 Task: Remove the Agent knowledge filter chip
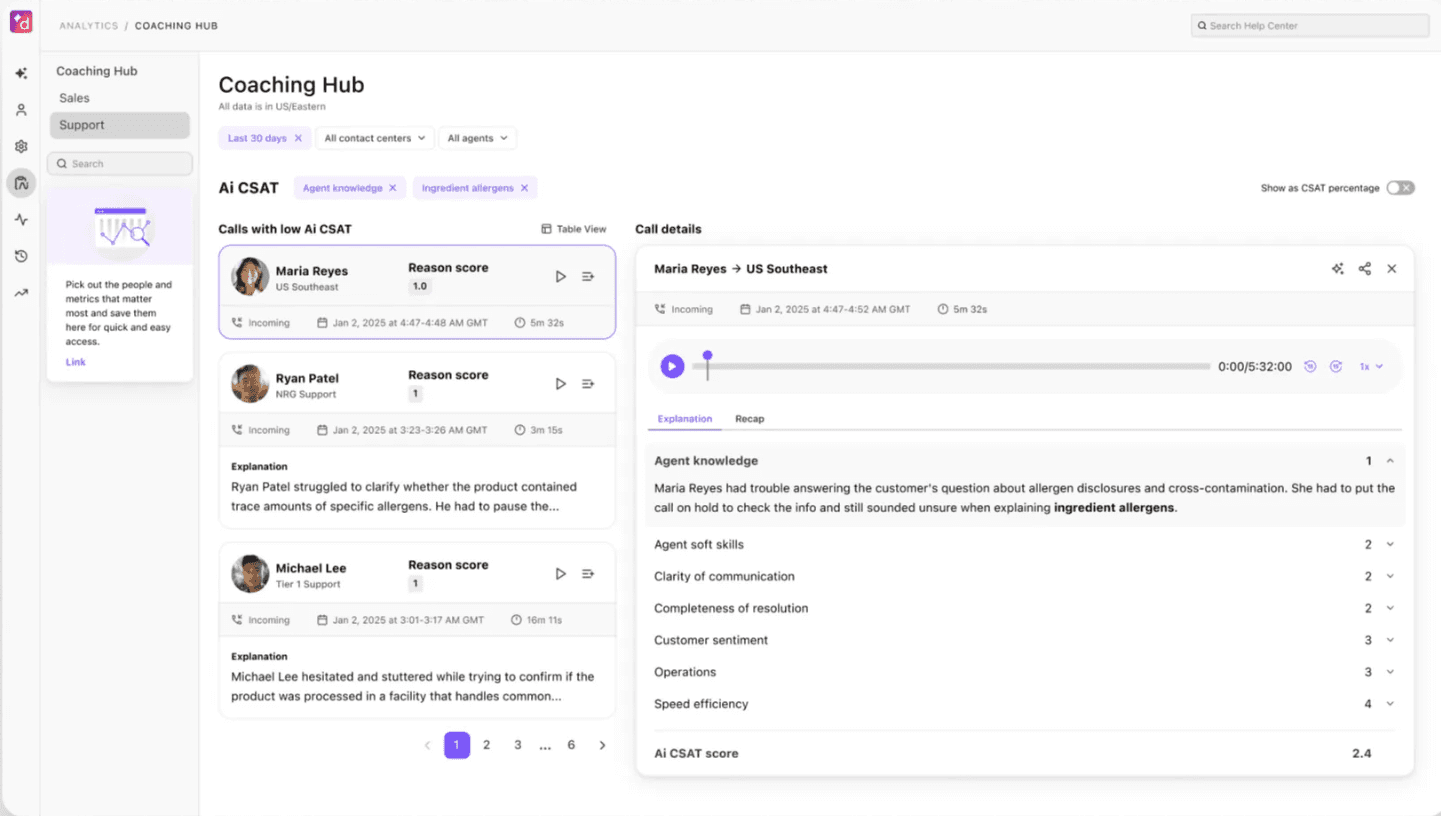click(x=391, y=187)
